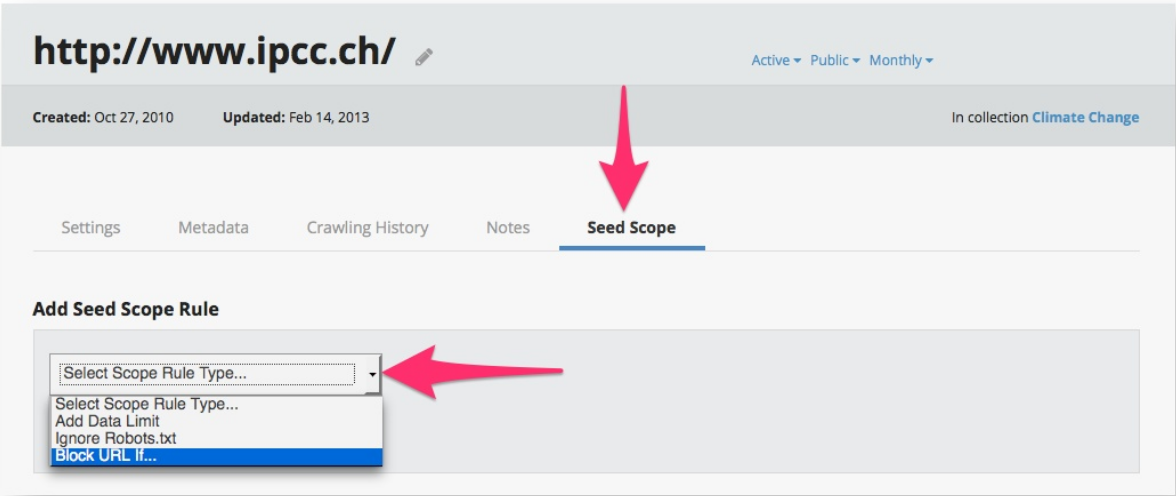Switch to the Metadata tab
This screenshot has height=496, width=1176.
pos(213,227)
